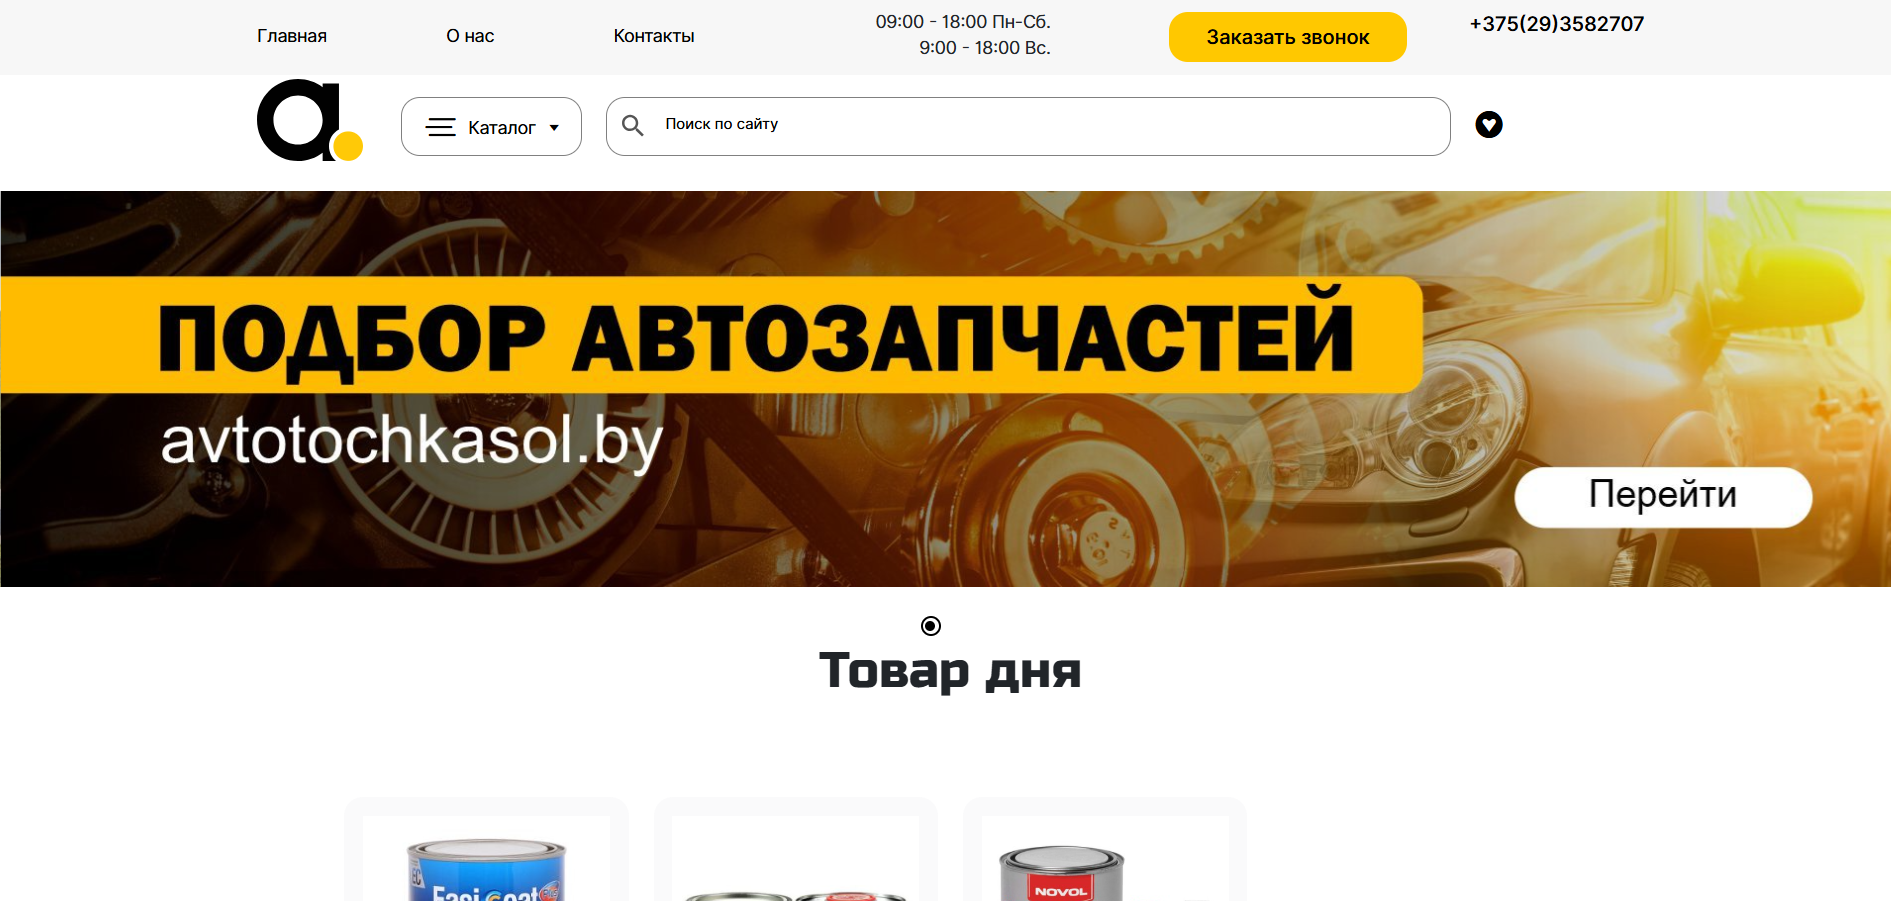
Task: Click the Заказать звонок button
Action: click(1288, 37)
